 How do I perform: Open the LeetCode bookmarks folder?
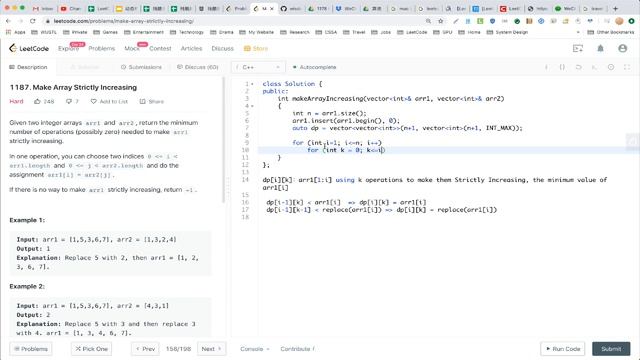[412, 32]
